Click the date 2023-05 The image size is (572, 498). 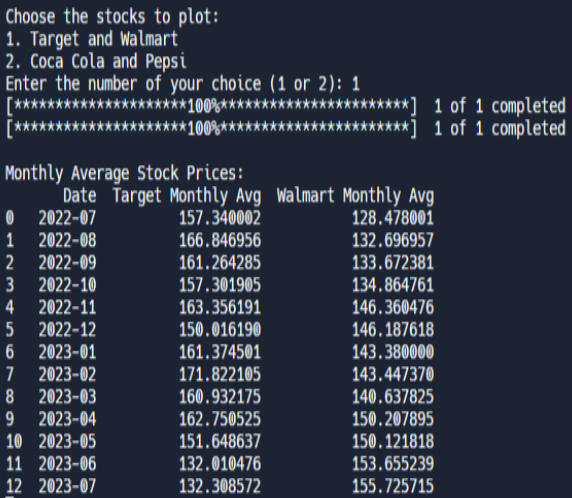tap(67, 441)
